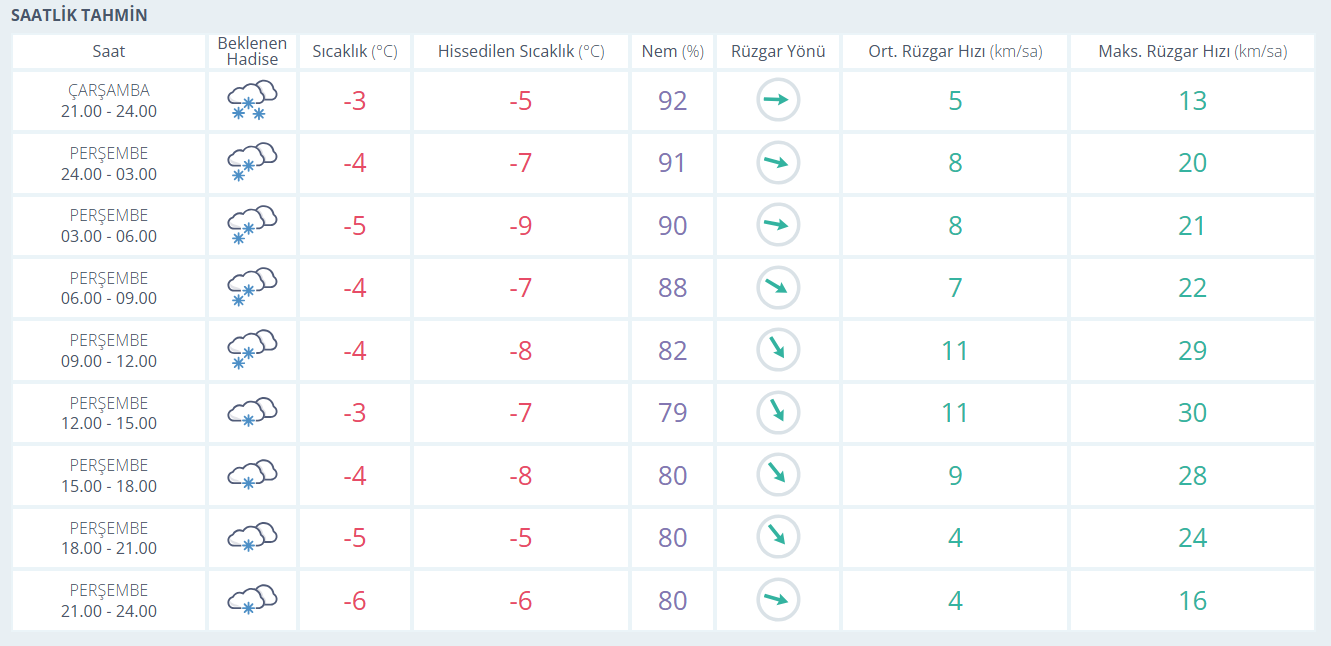The image size is (1331, 646).
Task: Click humidity value 82
Action: click(x=673, y=351)
